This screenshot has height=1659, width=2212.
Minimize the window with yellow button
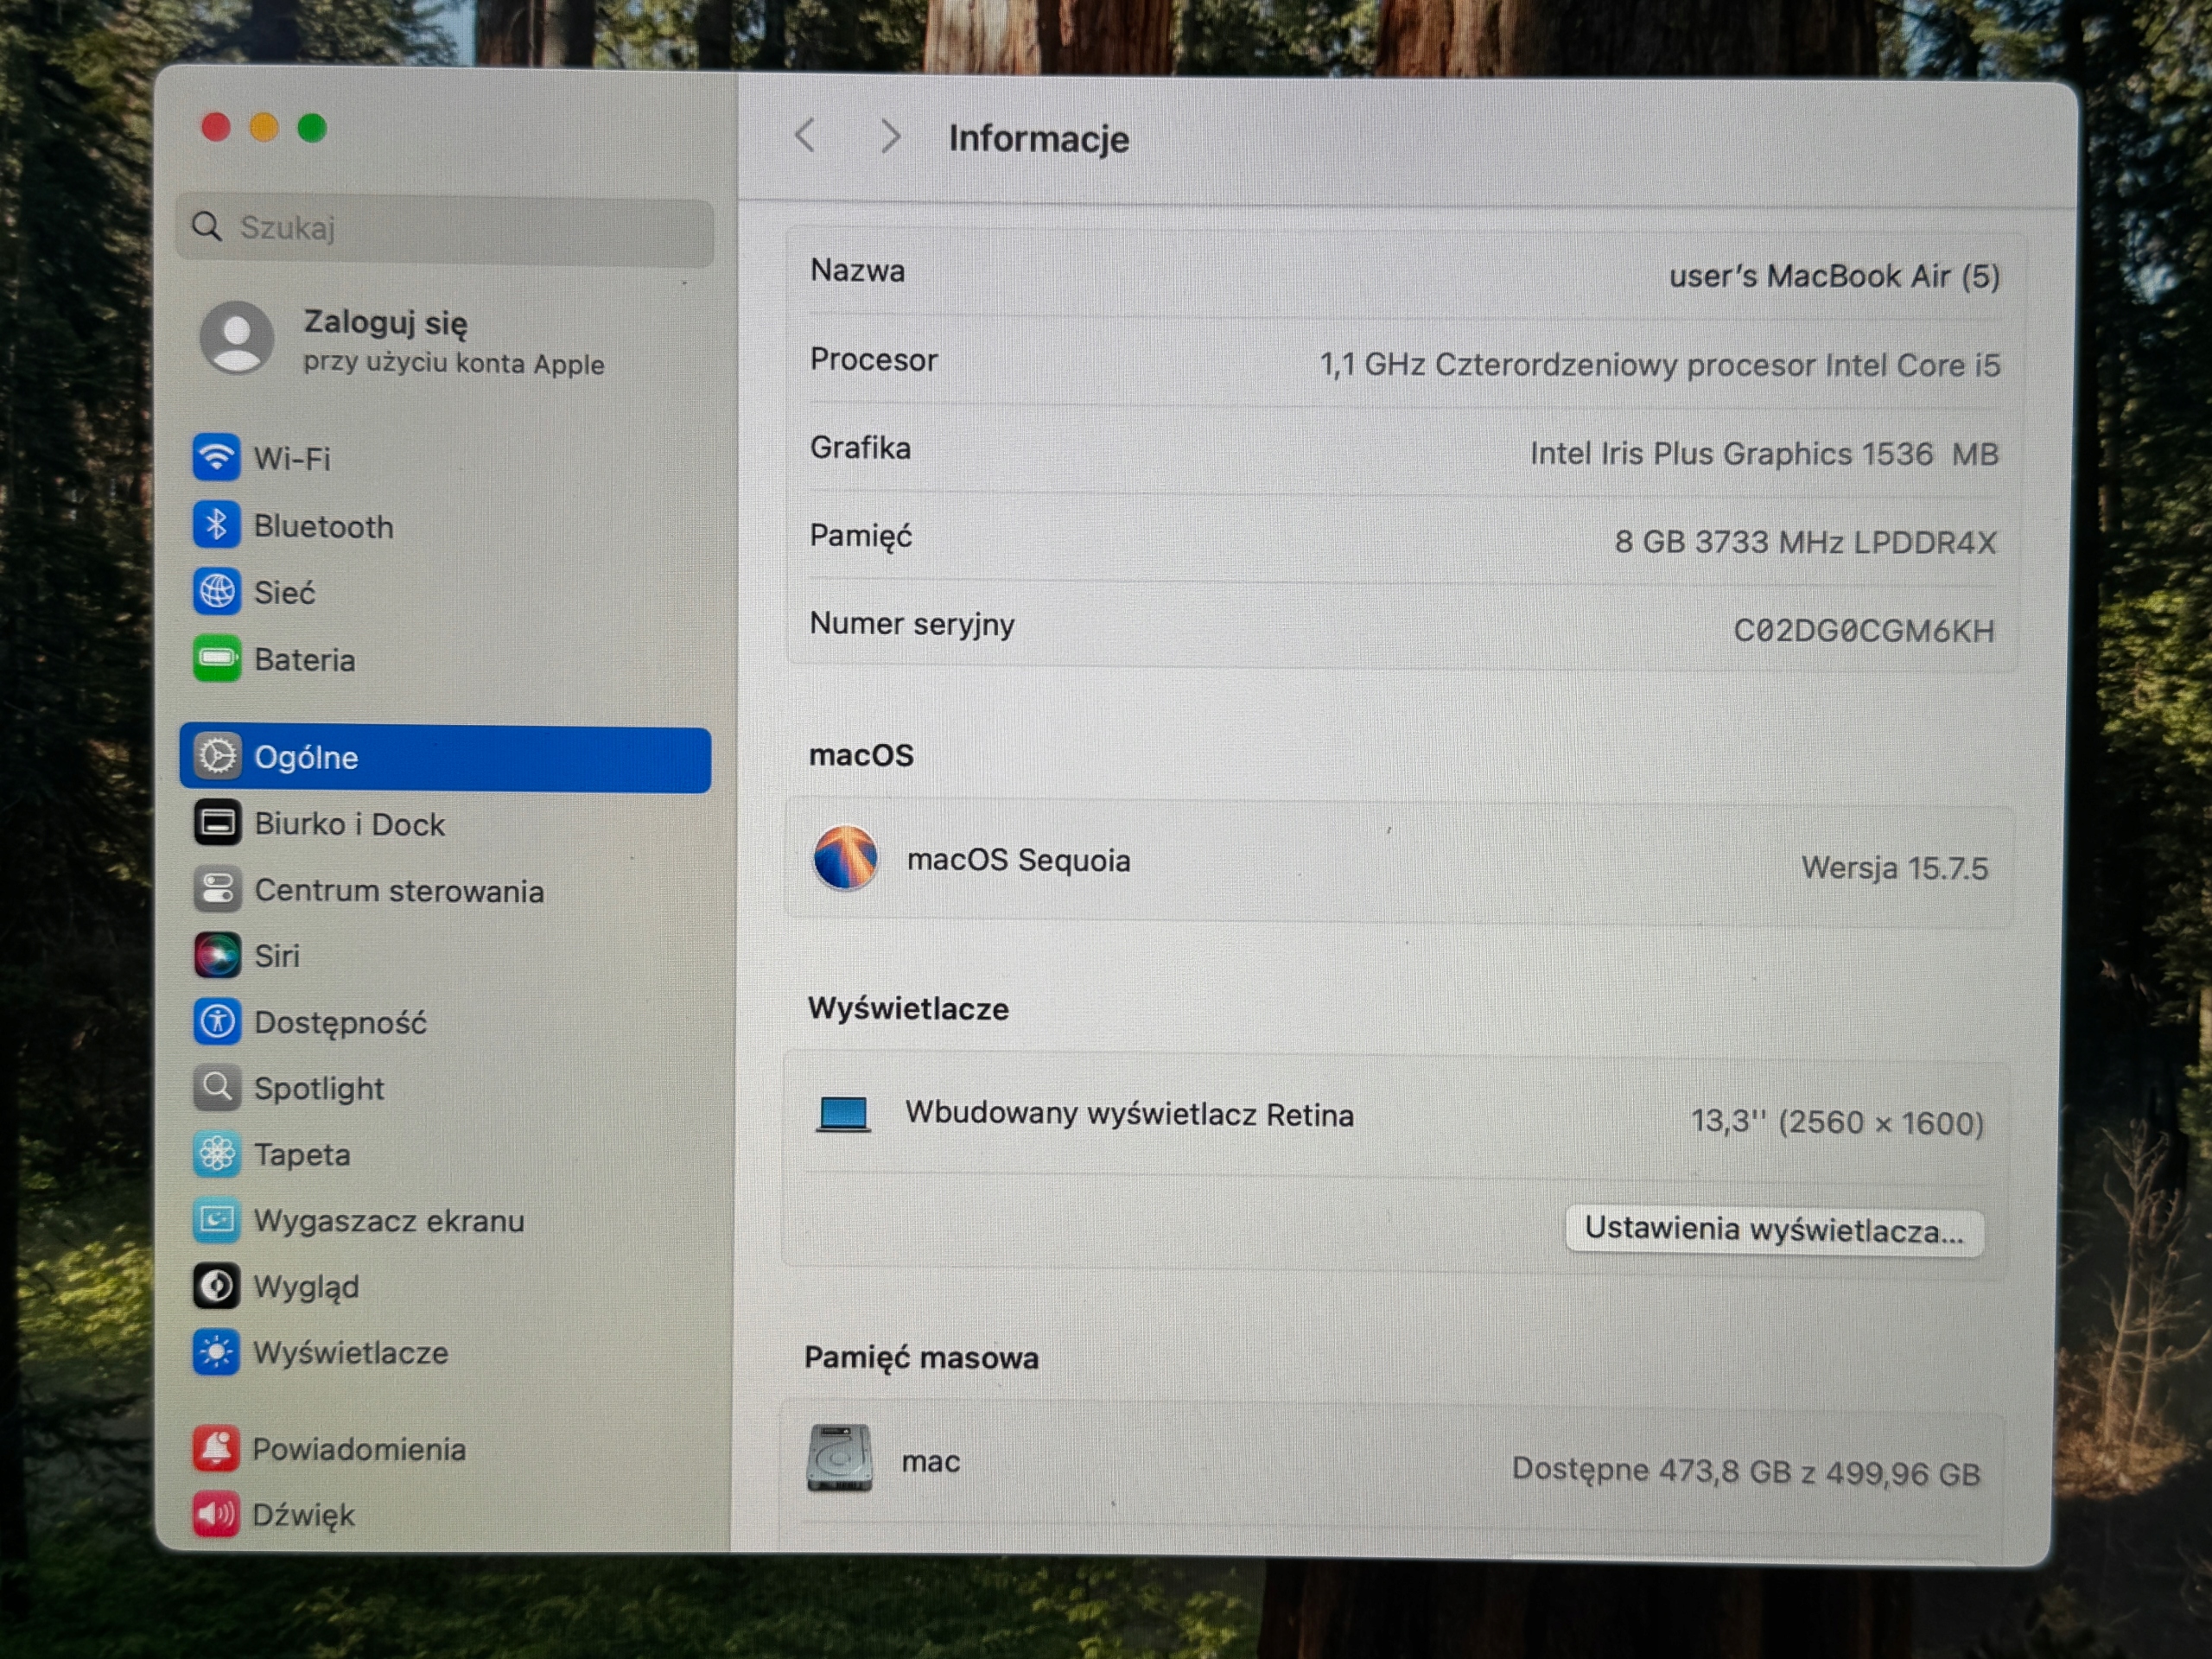[x=264, y=127]
